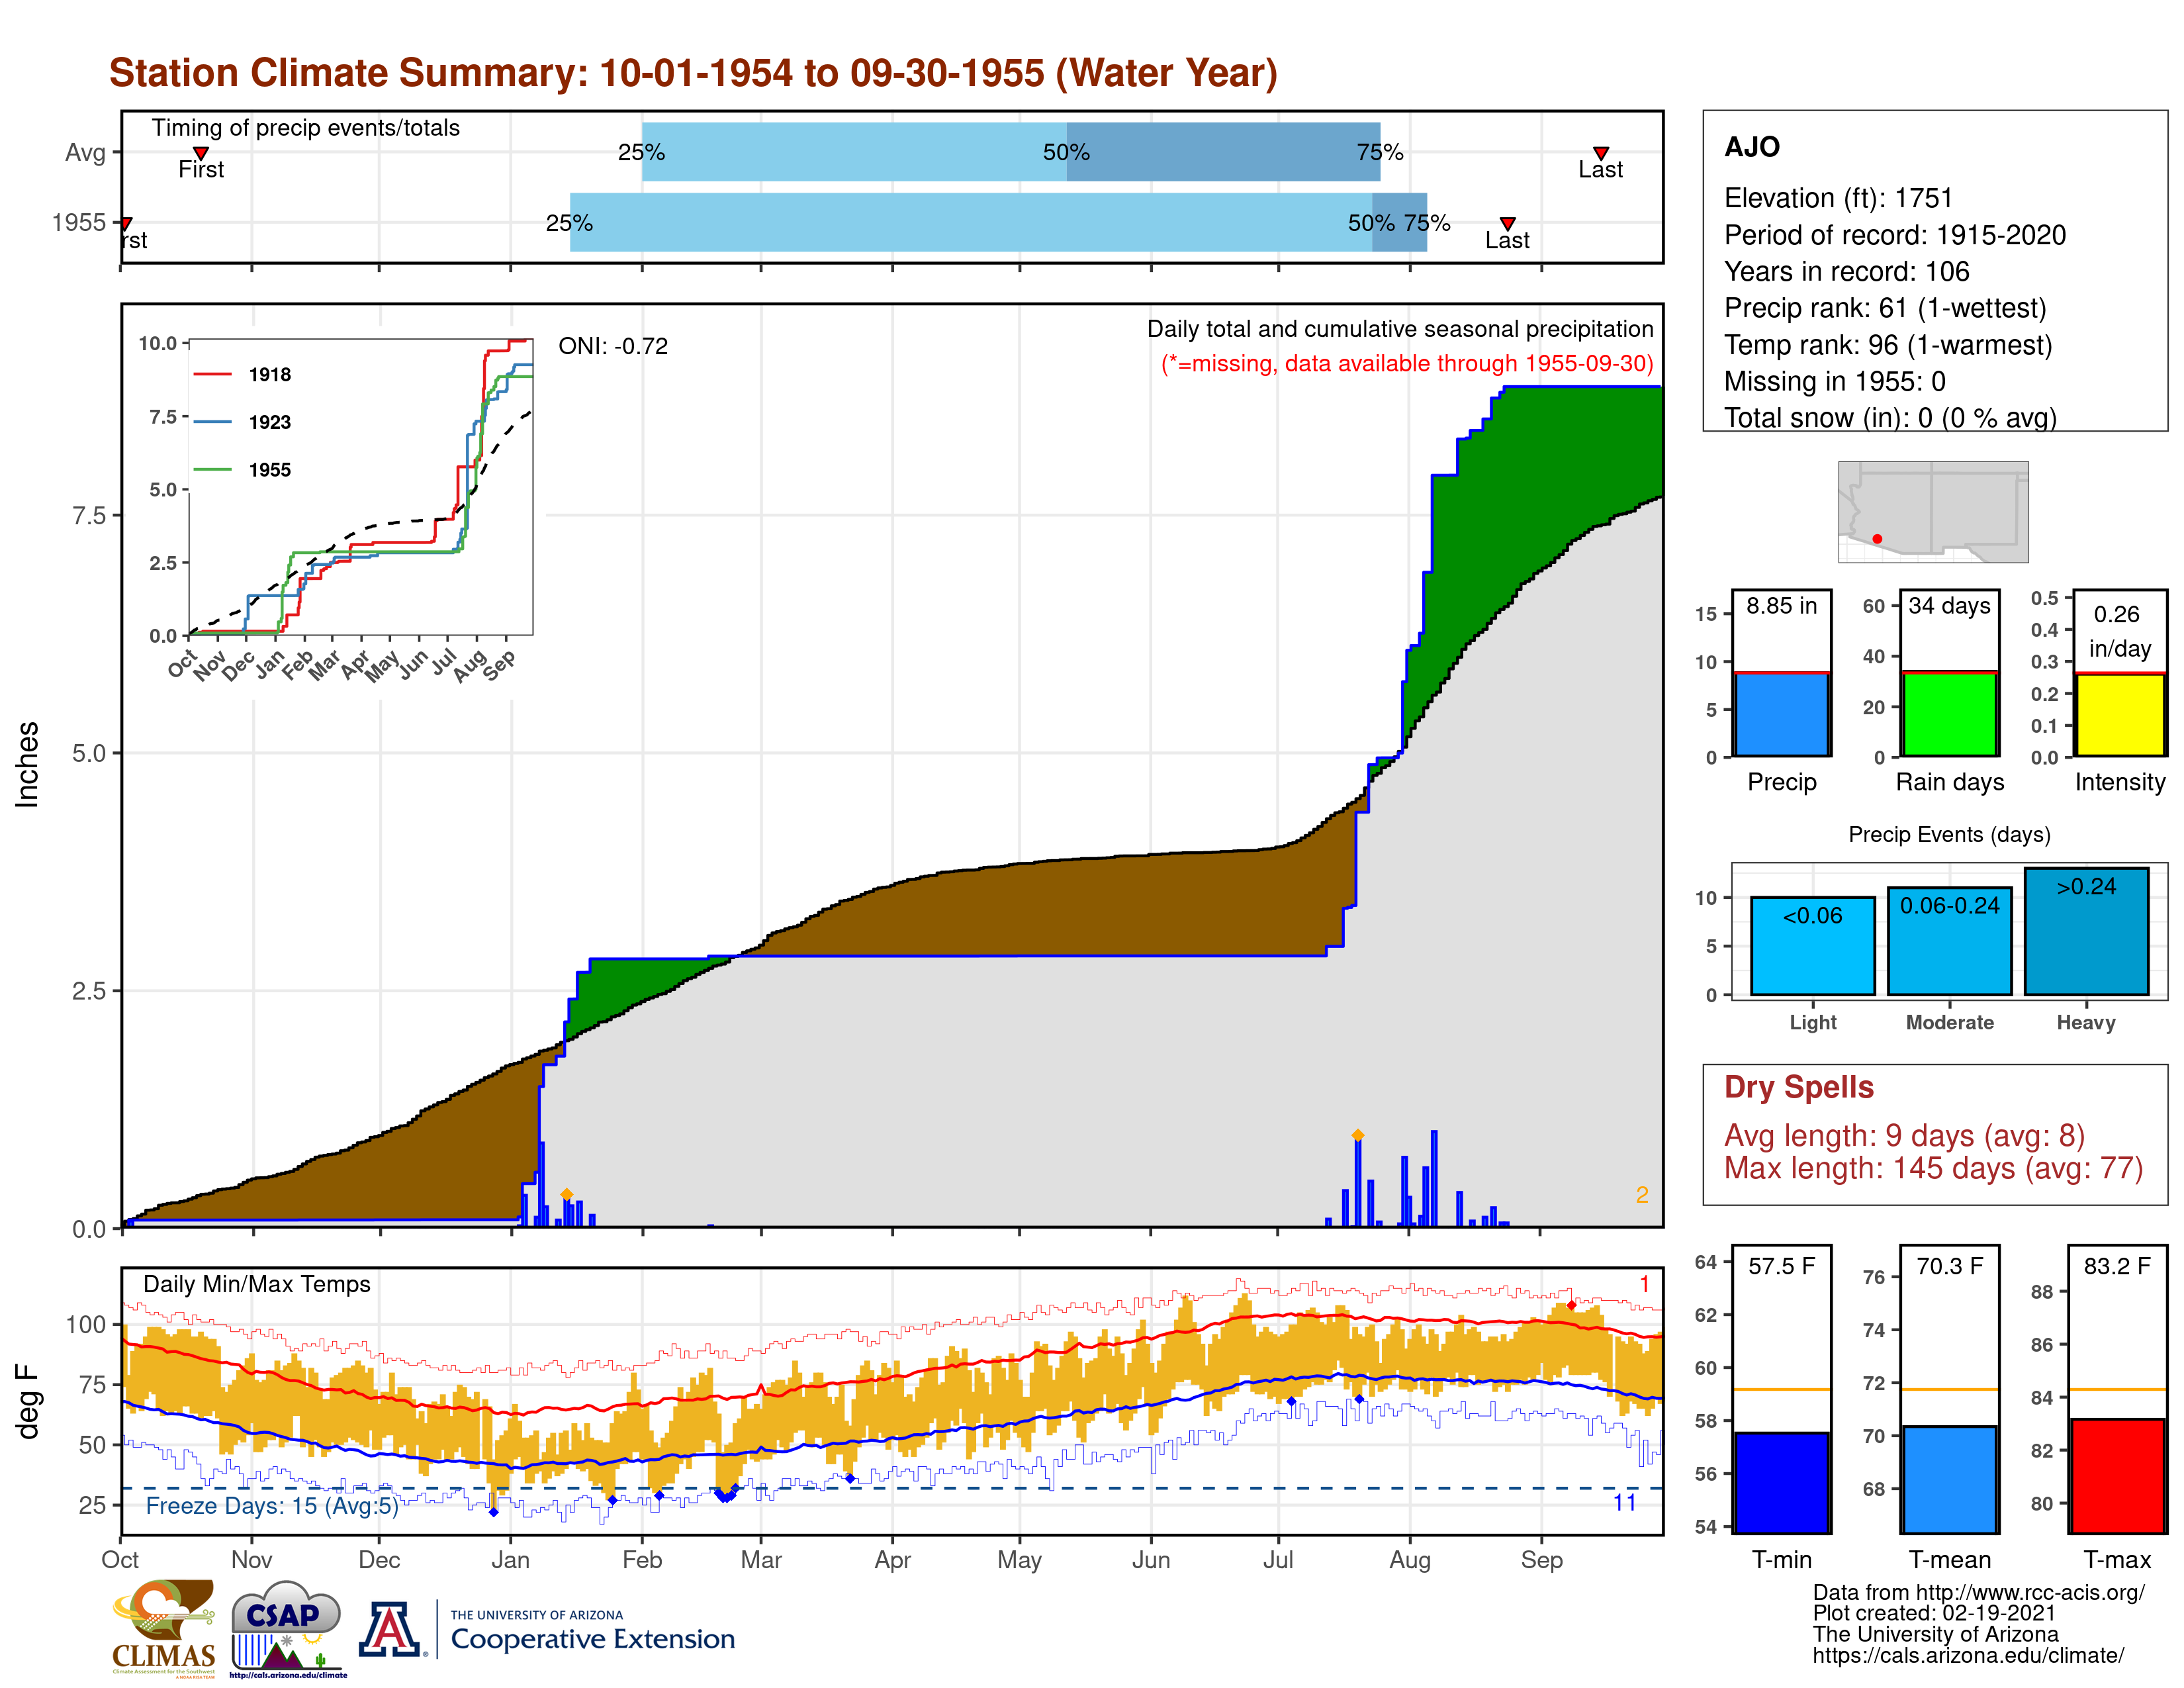Click the Precip Events (days) heading

pyautogui.click(x=1949, y=834)
